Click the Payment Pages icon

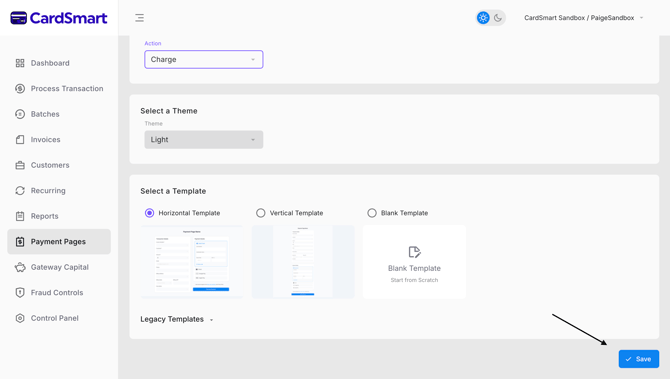[x=20, y=242]
